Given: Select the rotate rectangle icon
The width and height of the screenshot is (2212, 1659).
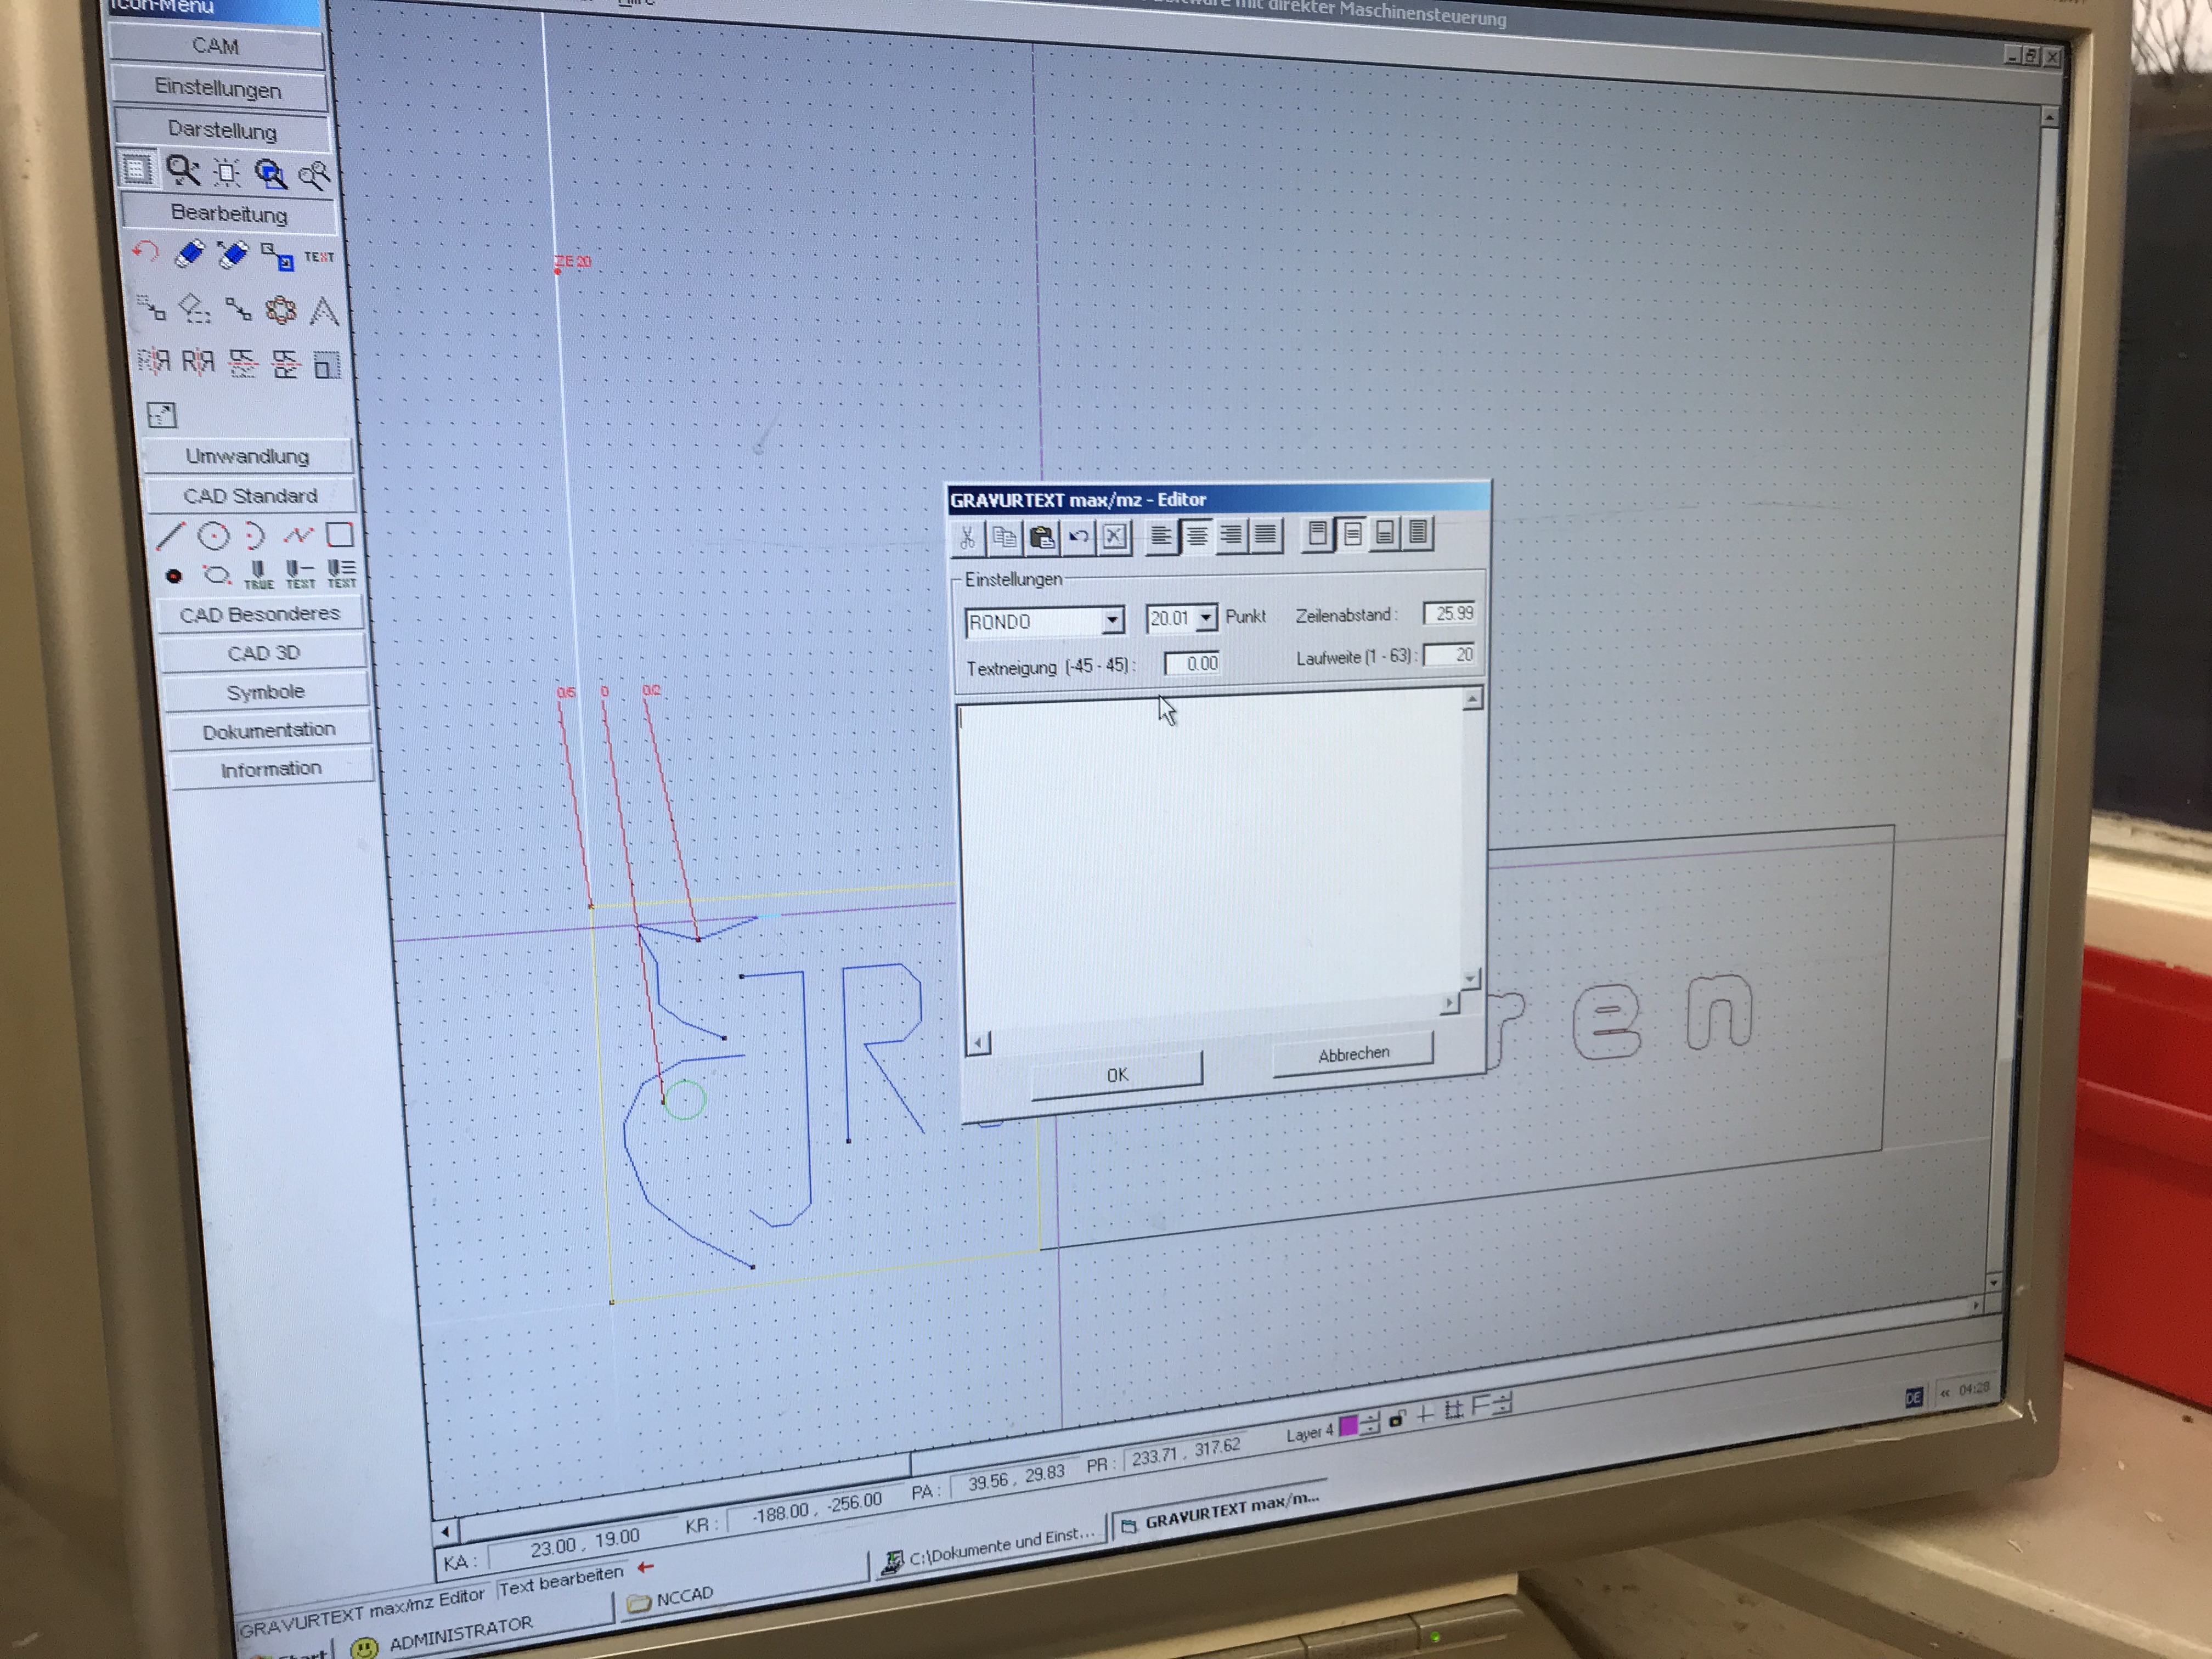Looking at the screenshot, I should [x=195, y=308].
